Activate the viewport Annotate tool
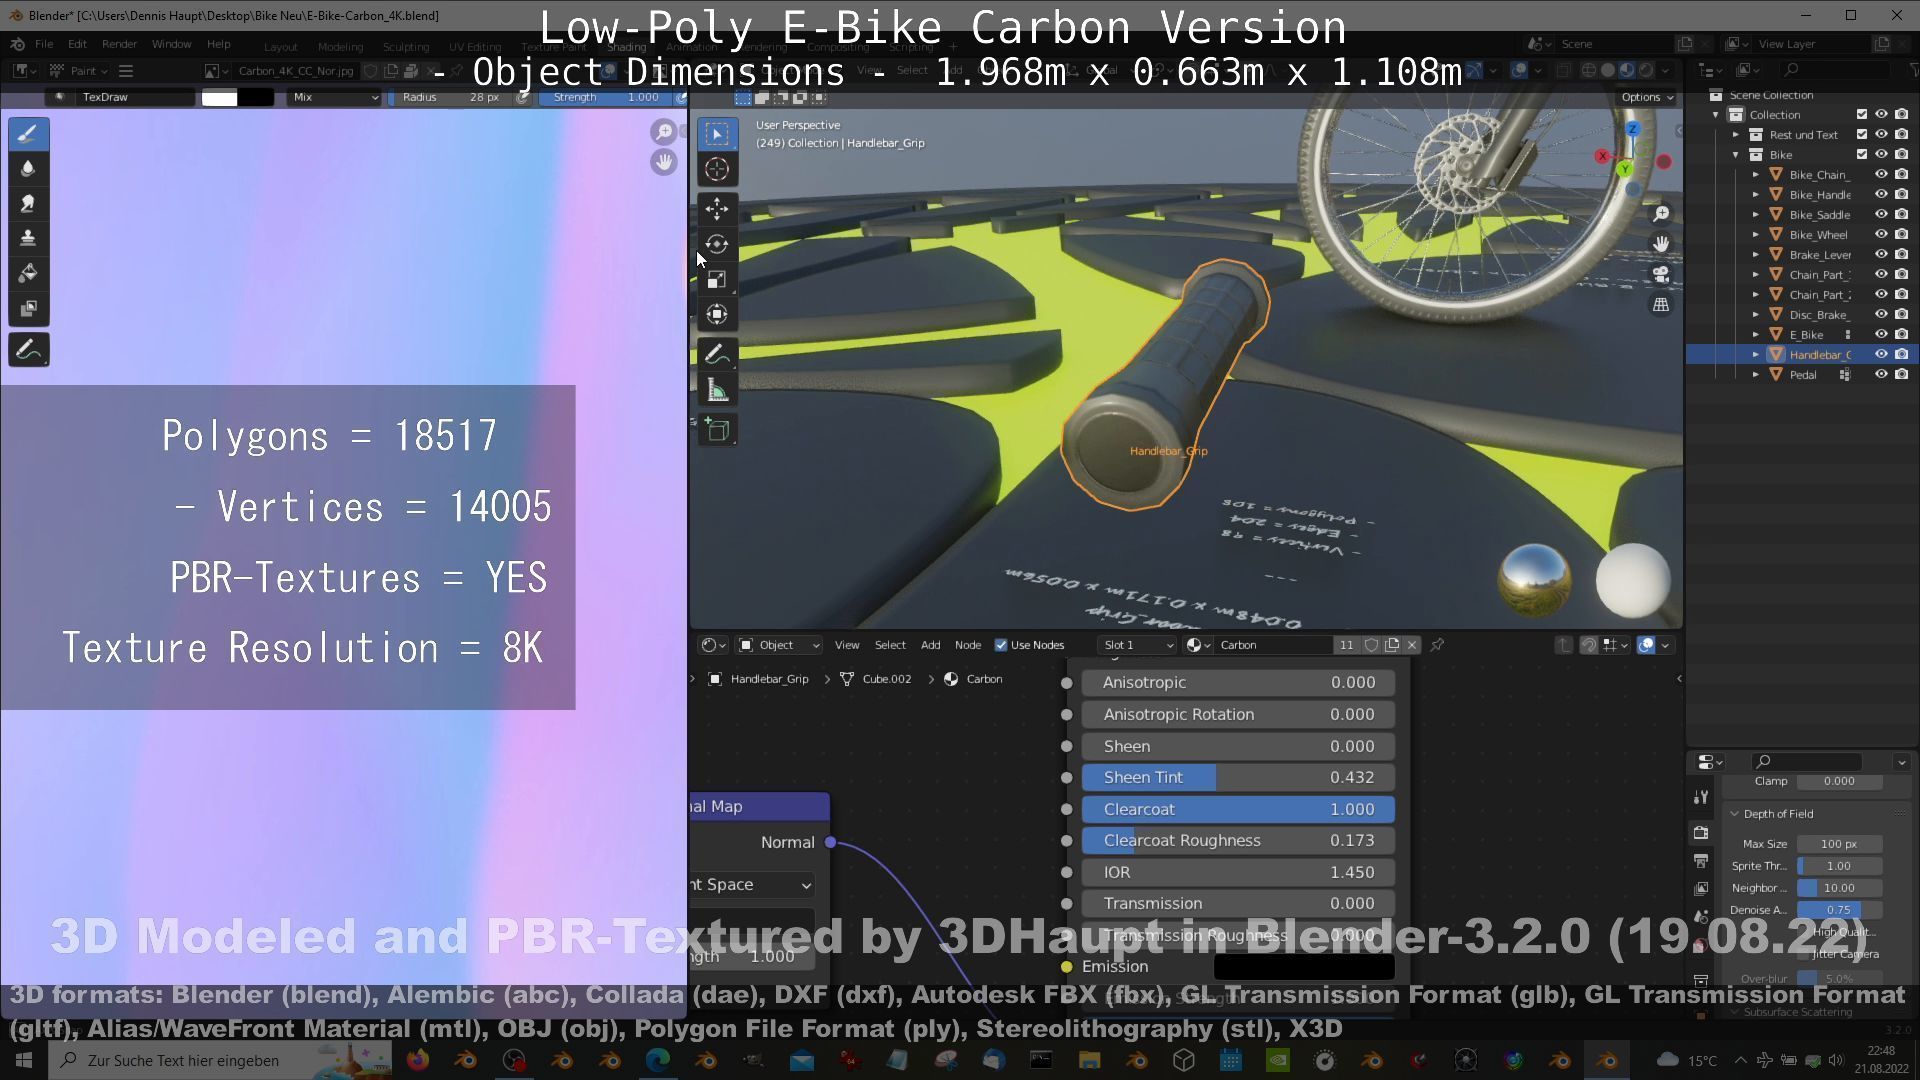The height and width of the screenshot is (1080, 1920). click(717, 355)
